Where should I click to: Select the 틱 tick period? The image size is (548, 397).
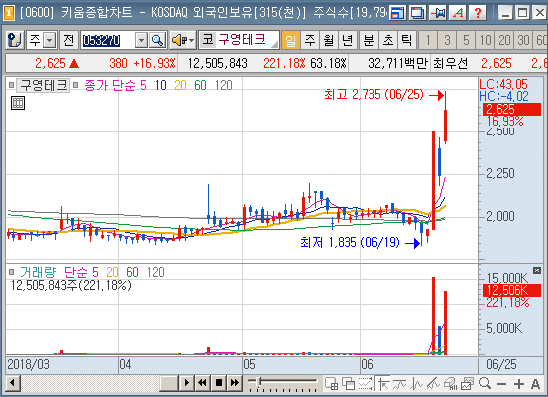(x=406, y=41)
